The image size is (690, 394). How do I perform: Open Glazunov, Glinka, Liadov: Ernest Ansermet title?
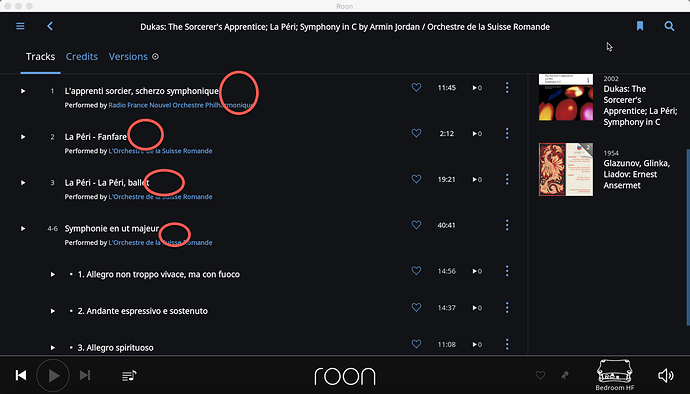tap(636, 174)
